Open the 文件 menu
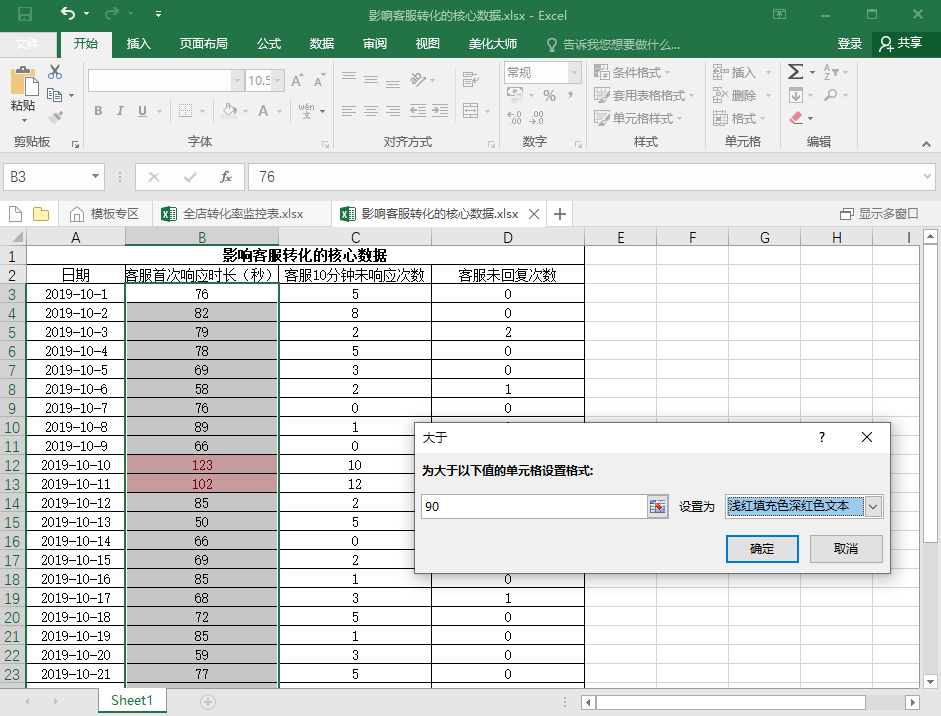 point(27,44)
